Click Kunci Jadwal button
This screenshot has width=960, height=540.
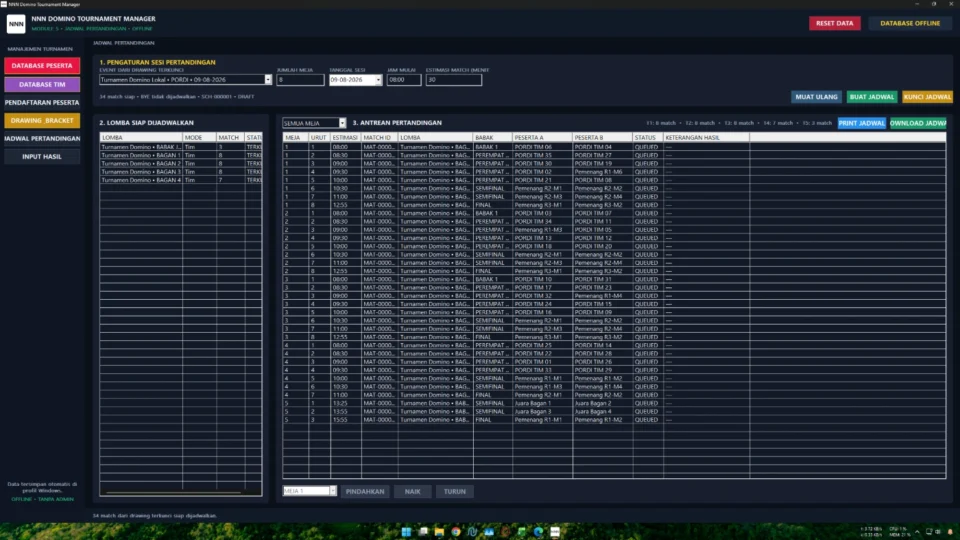tap(927, 97)
